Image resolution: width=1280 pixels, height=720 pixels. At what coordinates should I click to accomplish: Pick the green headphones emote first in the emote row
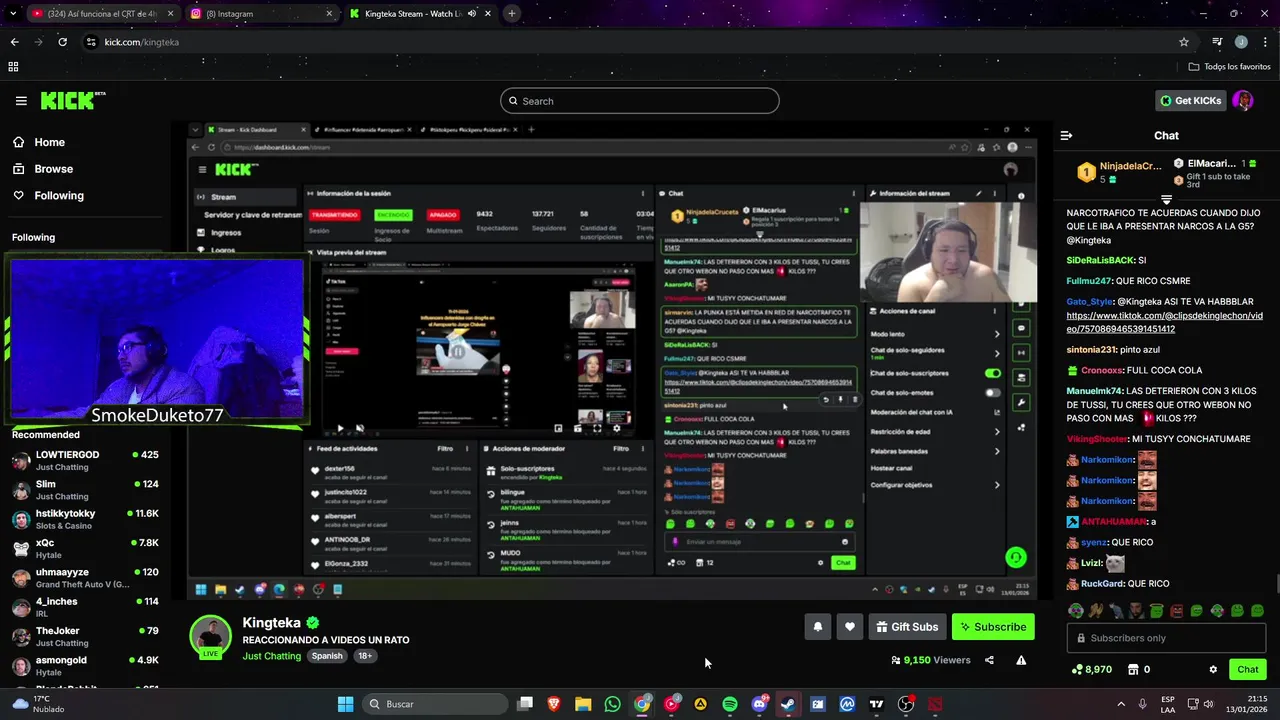pos(1075,610)
